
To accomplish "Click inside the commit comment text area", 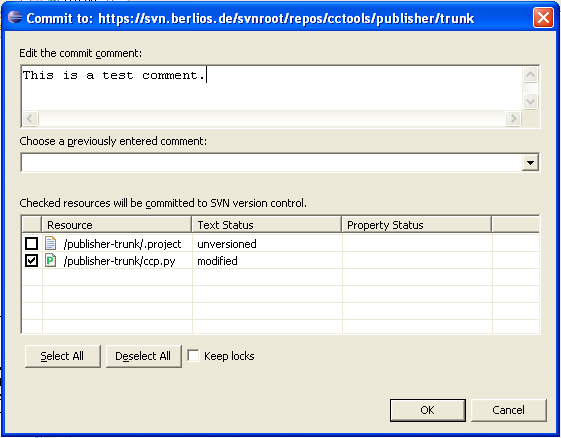I will click(x=272, y=88).
